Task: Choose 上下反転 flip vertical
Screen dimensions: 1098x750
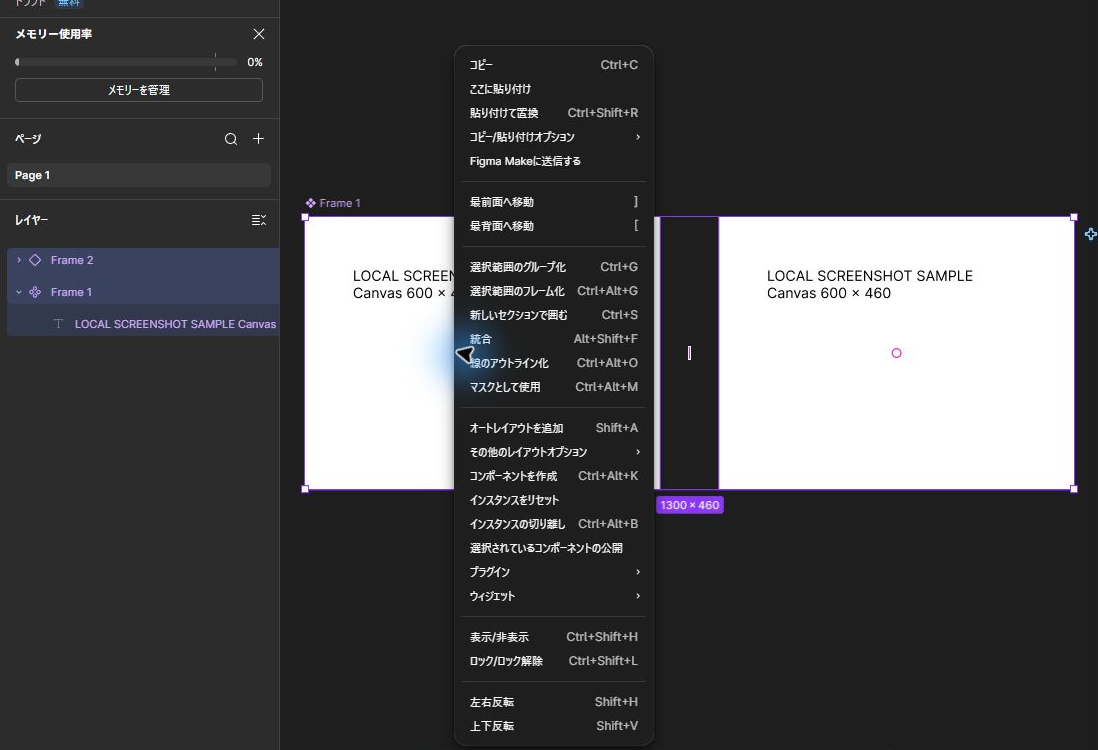Action: pos(554,725)
